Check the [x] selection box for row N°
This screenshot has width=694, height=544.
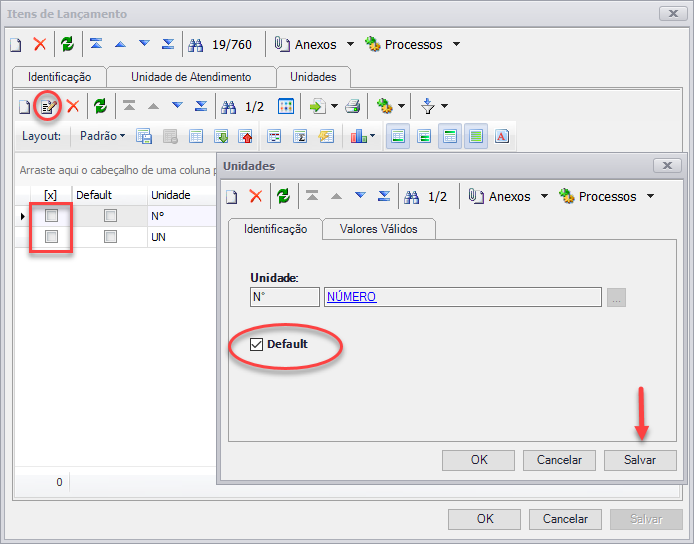(51, 216)
